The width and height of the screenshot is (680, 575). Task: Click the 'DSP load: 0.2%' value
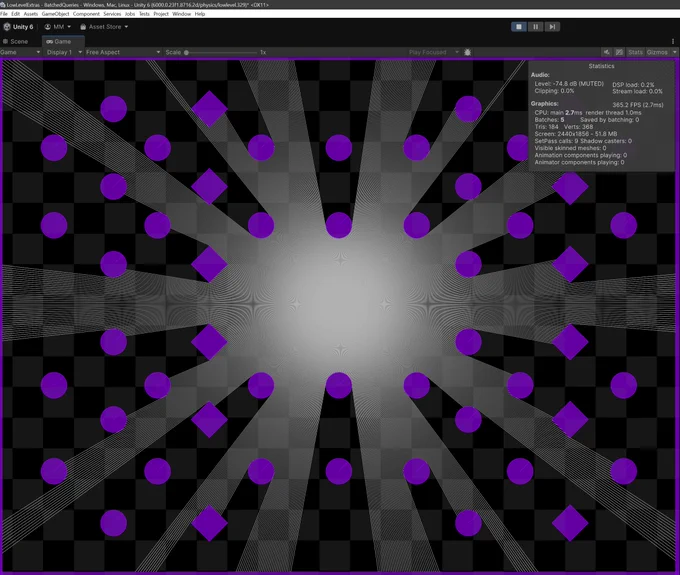point(633,85)
